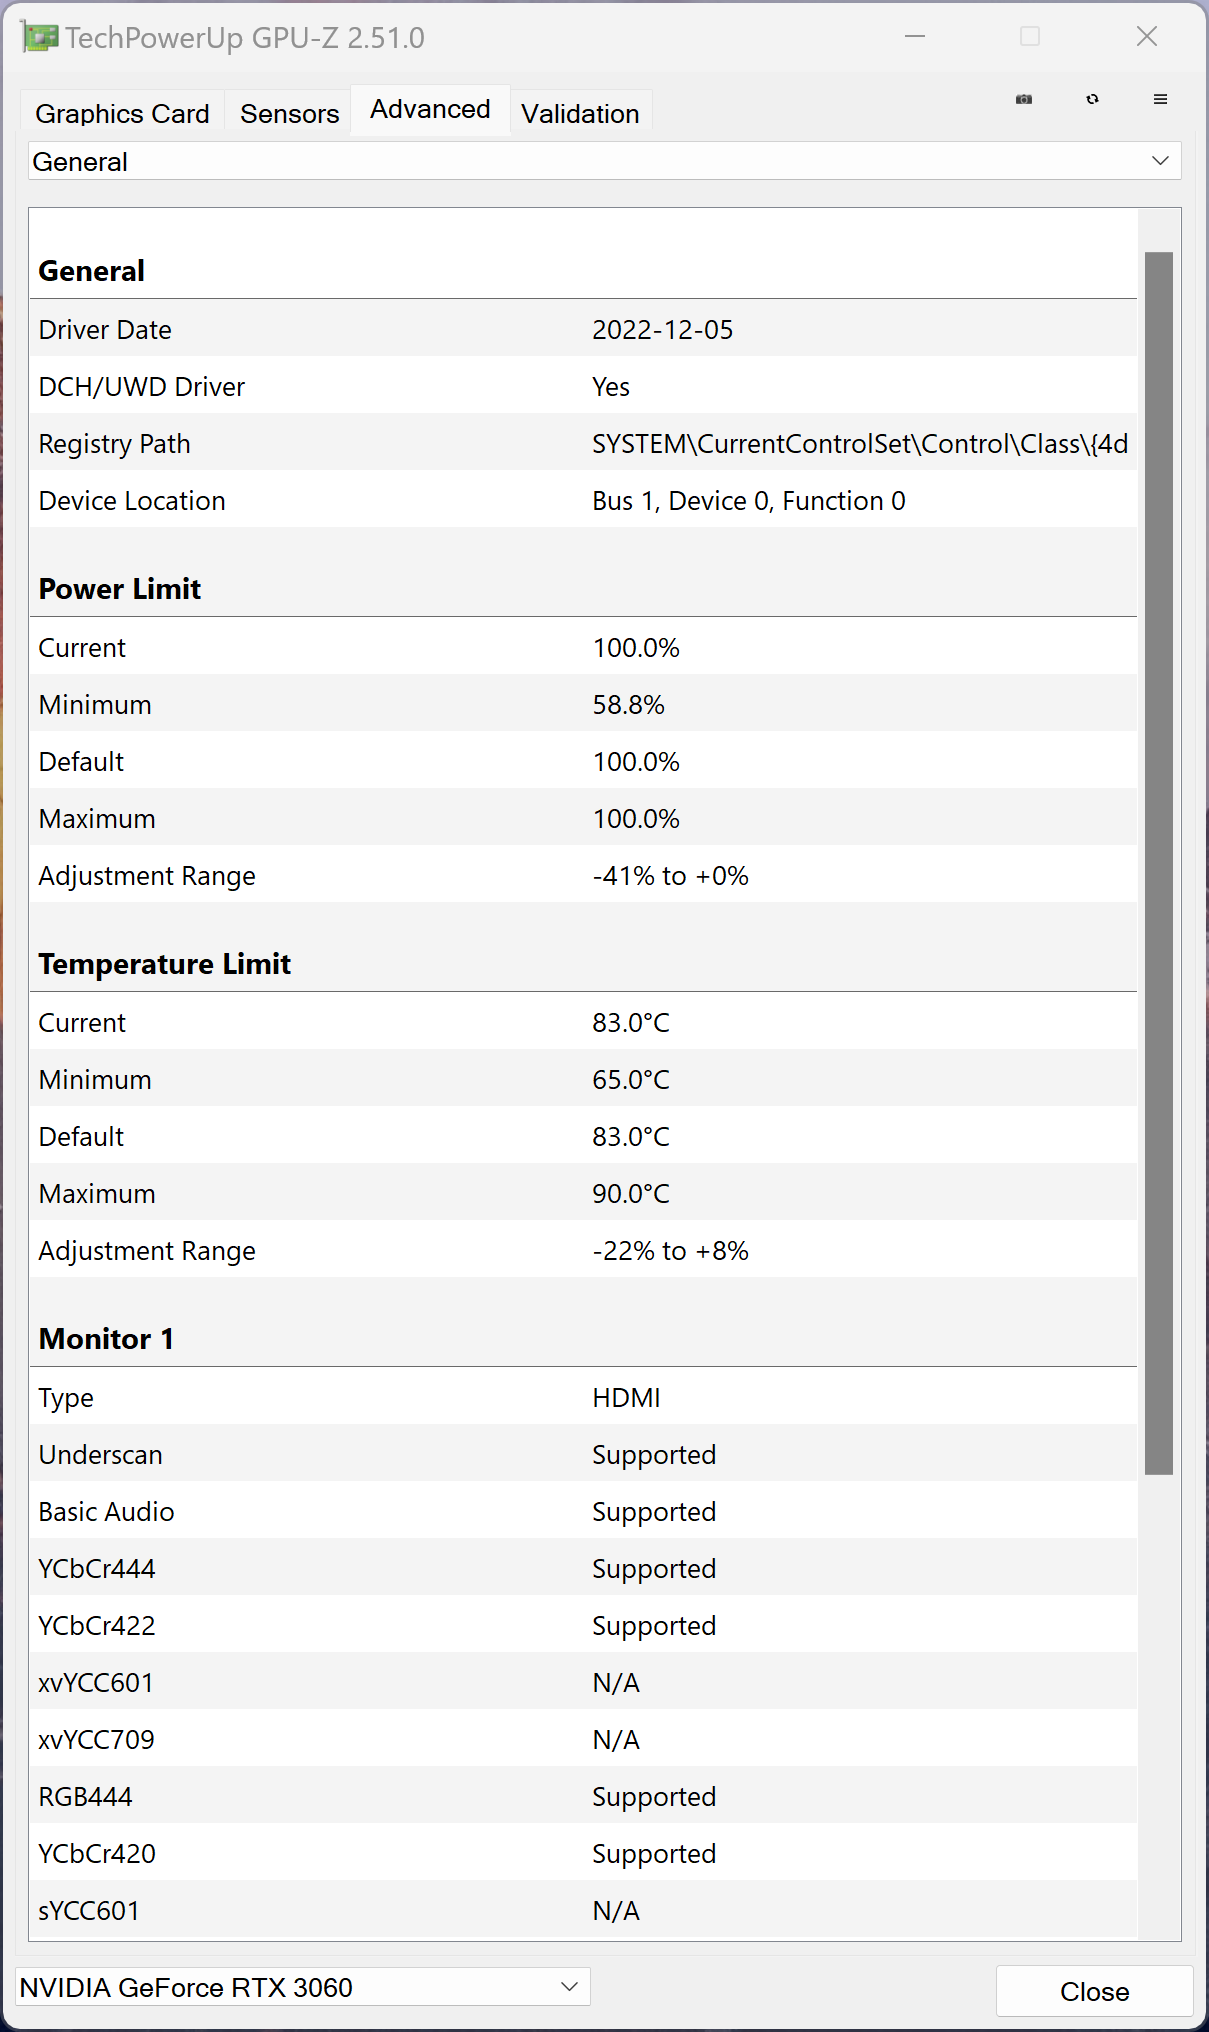Click the GPU-Z app icon in title bar
Viewport: 1209px width, 2032px height.
tap(39, 37)
